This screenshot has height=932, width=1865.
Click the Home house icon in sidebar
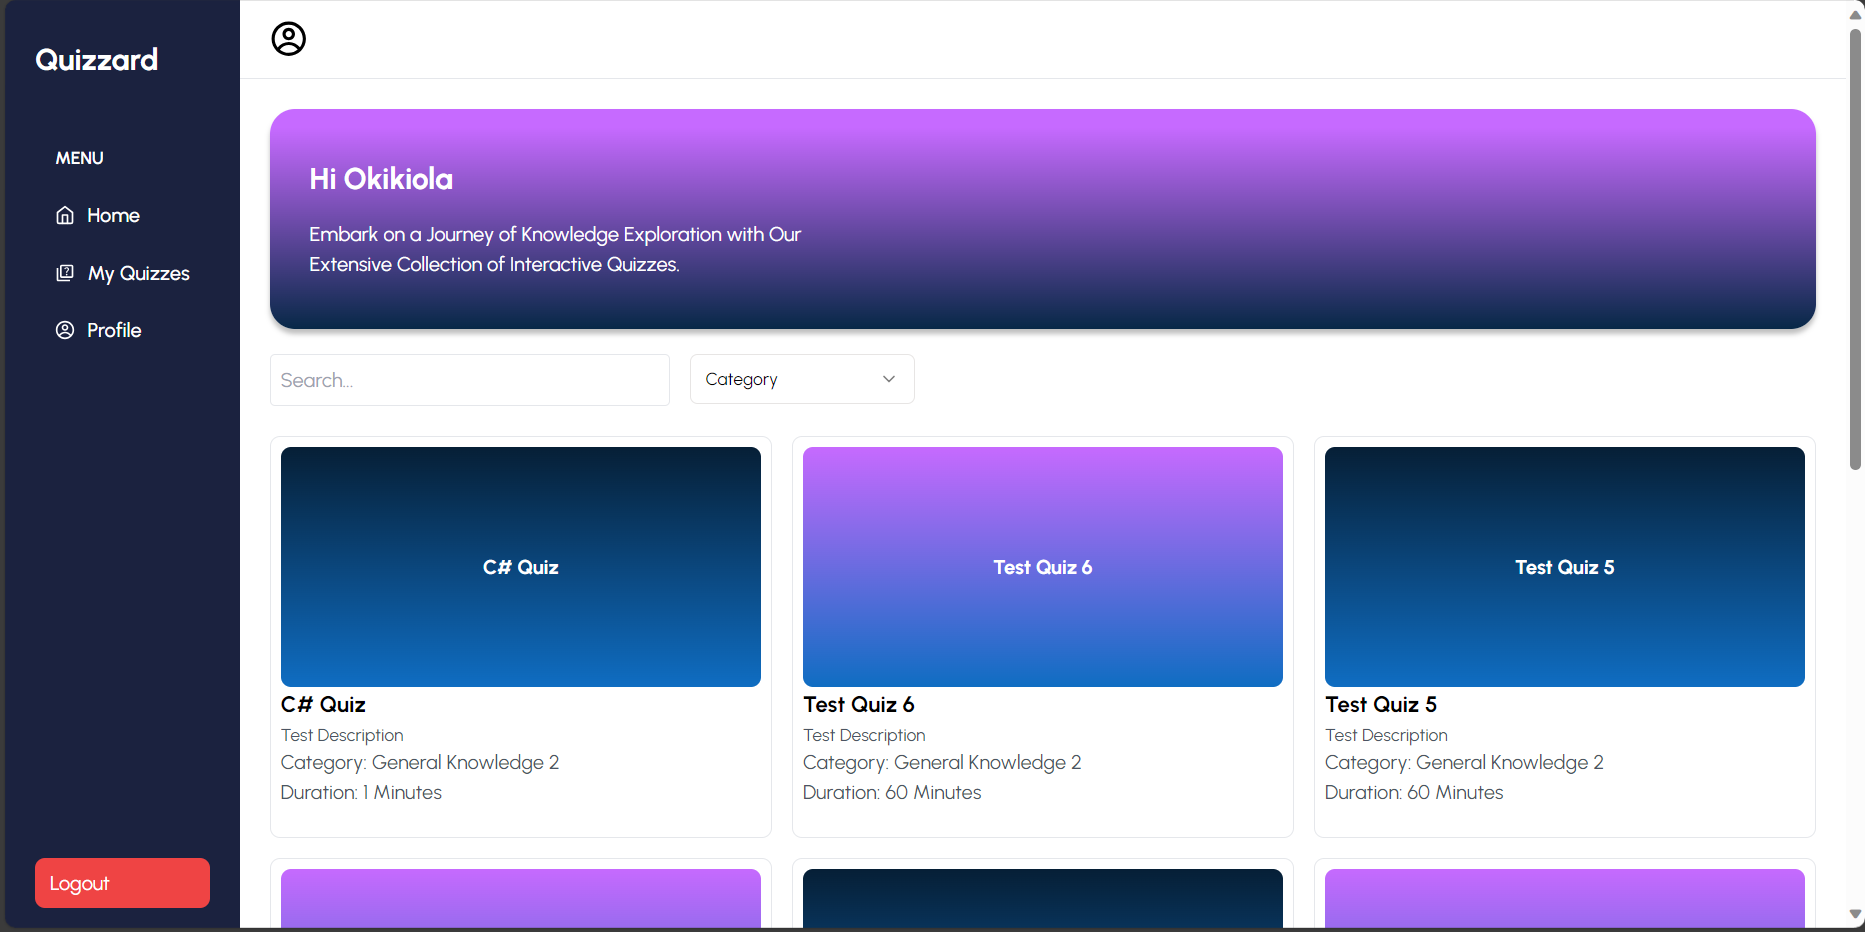pos(65,215)
